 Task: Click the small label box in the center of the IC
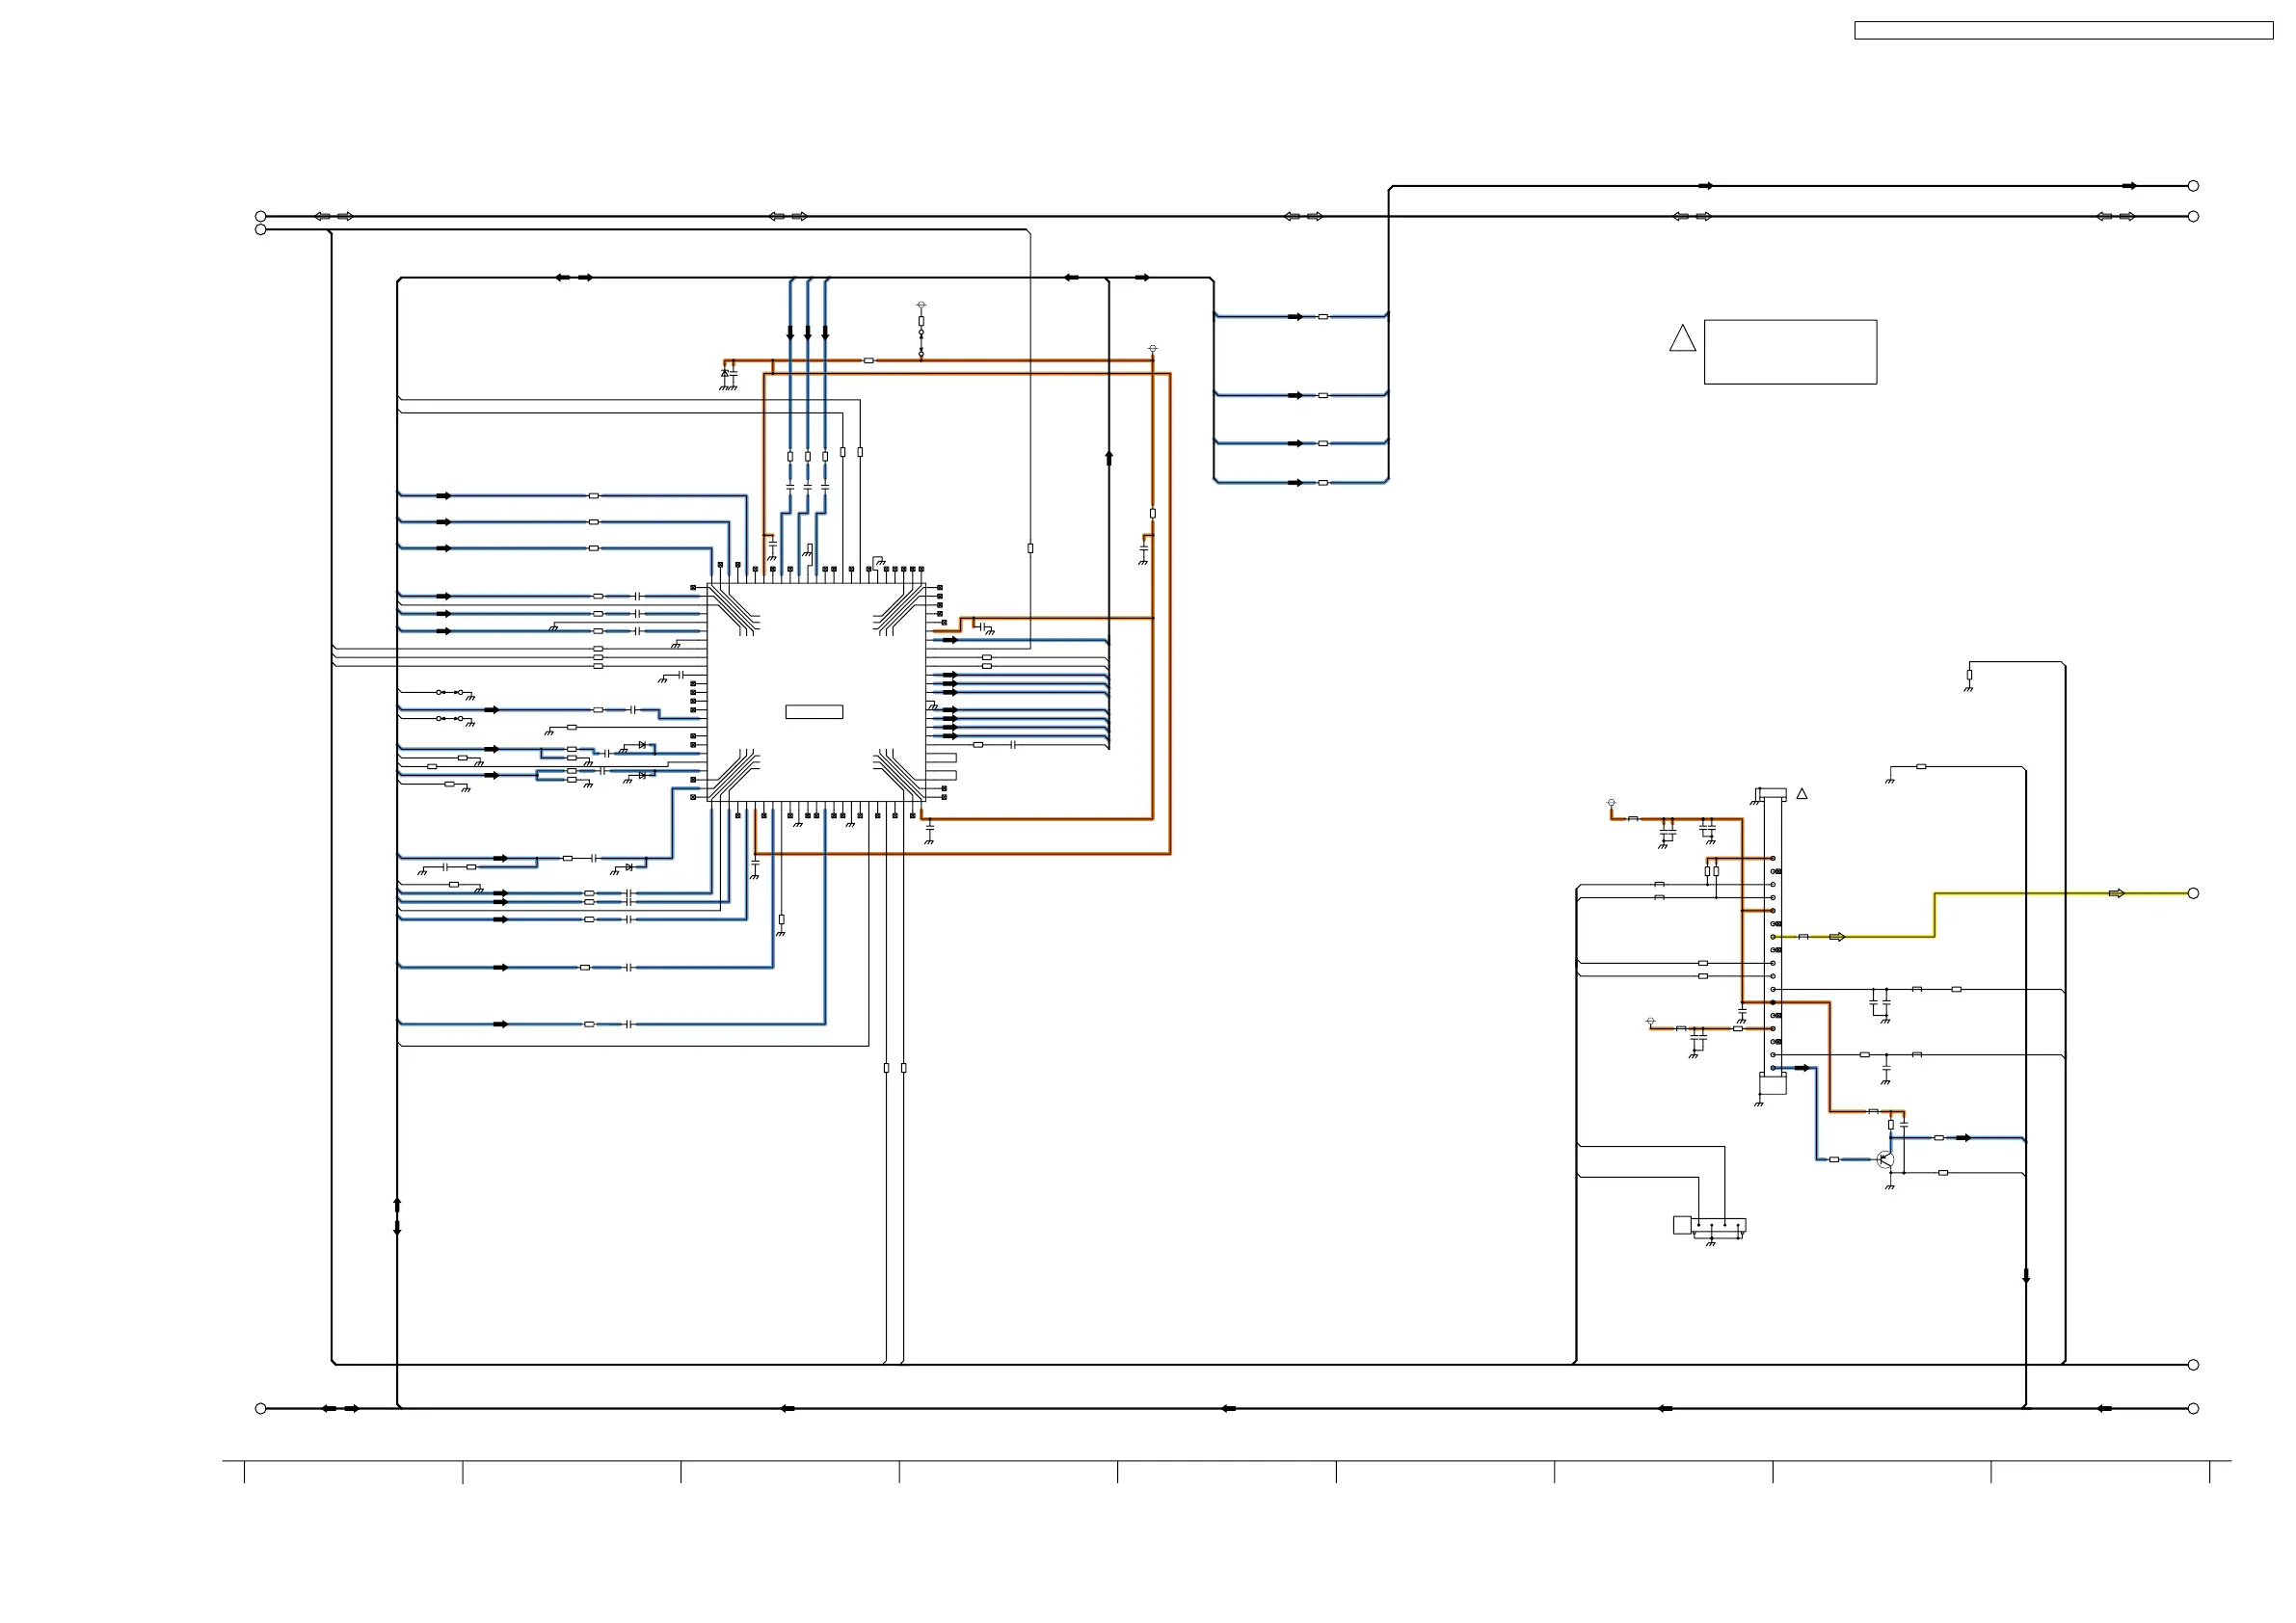pos(814,712)
